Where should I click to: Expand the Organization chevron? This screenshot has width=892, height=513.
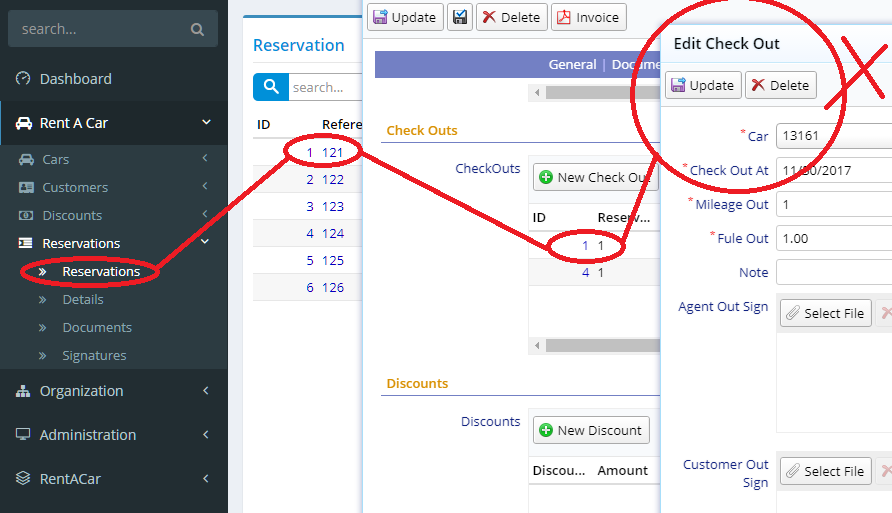[205, 390]
